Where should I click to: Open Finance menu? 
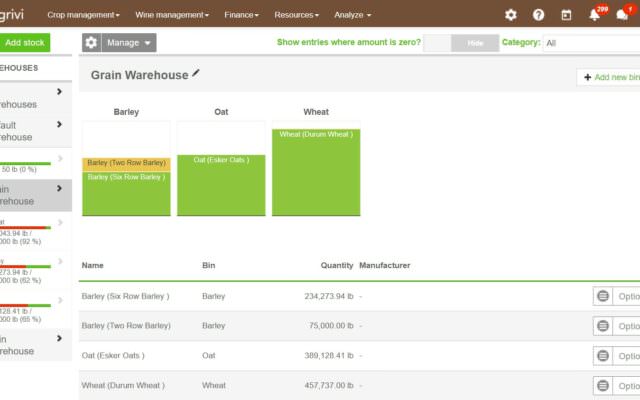241,15
